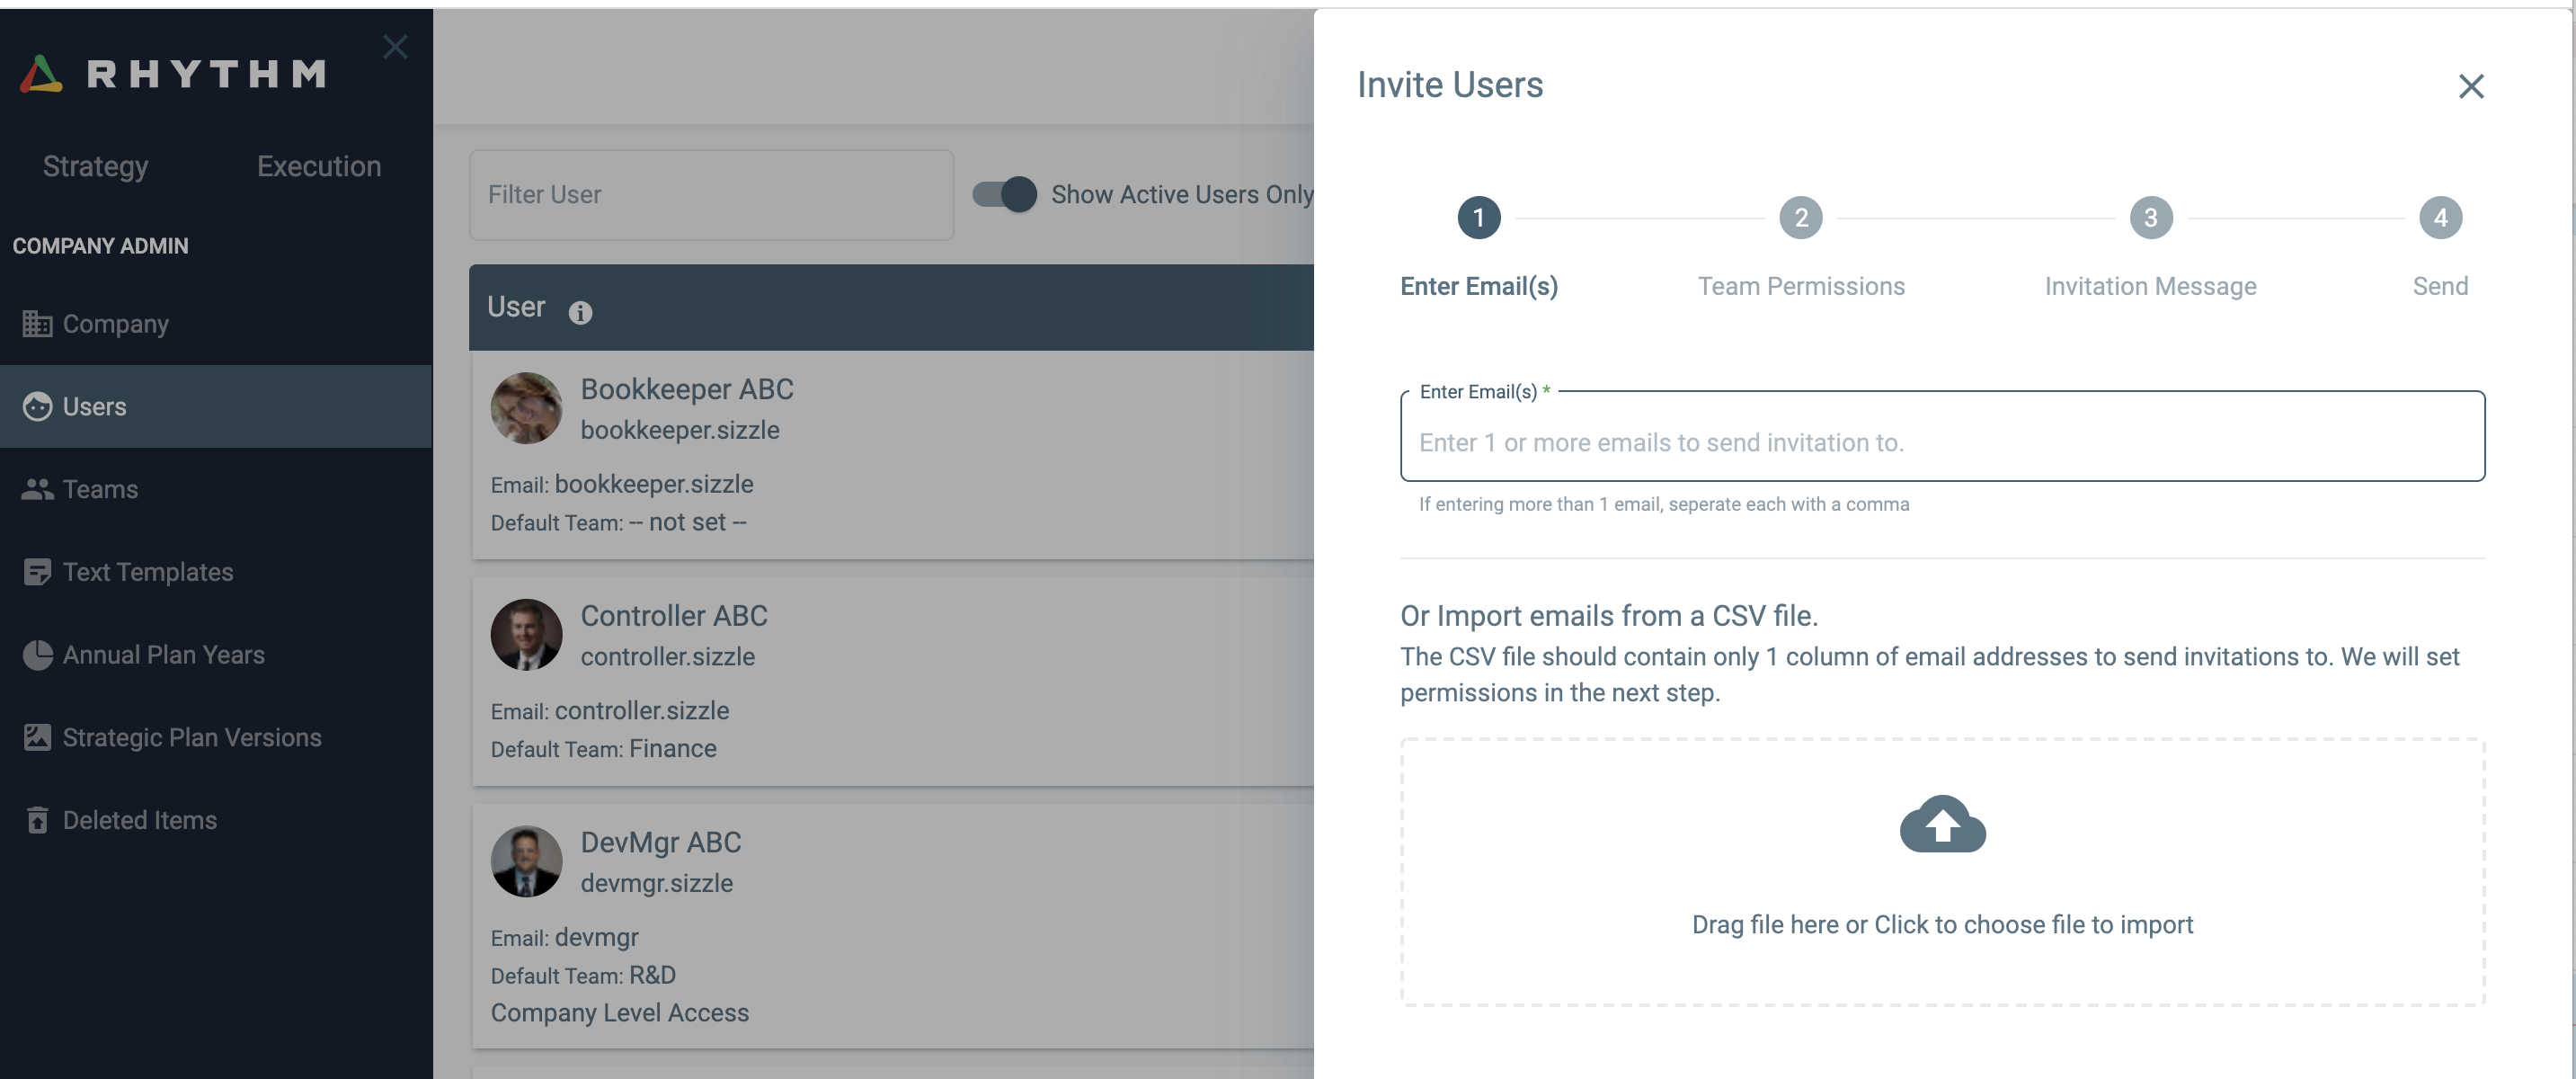Close the sidebar with the X icon
The height and width of the screenshot is (1079, 2576).
click(395, 47)
